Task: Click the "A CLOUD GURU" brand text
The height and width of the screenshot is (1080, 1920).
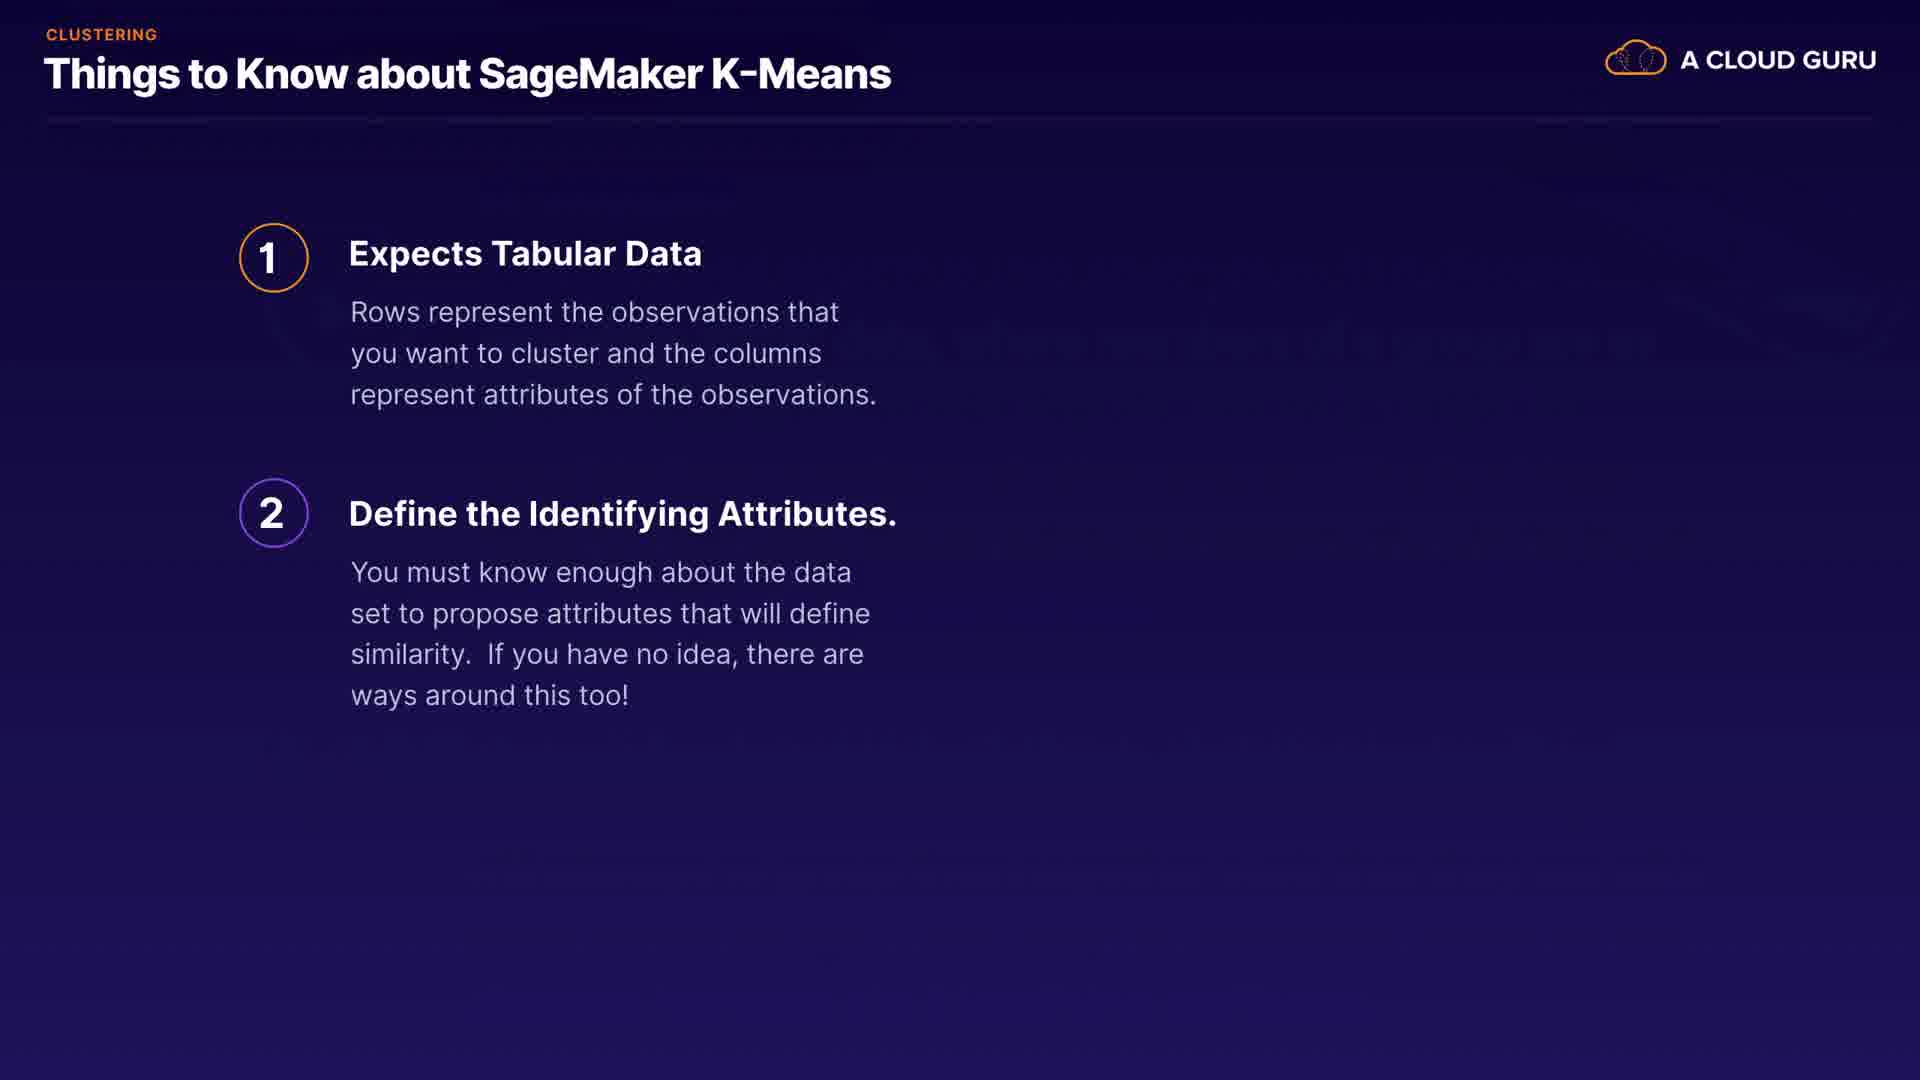Action: (x=1778, y=60)
